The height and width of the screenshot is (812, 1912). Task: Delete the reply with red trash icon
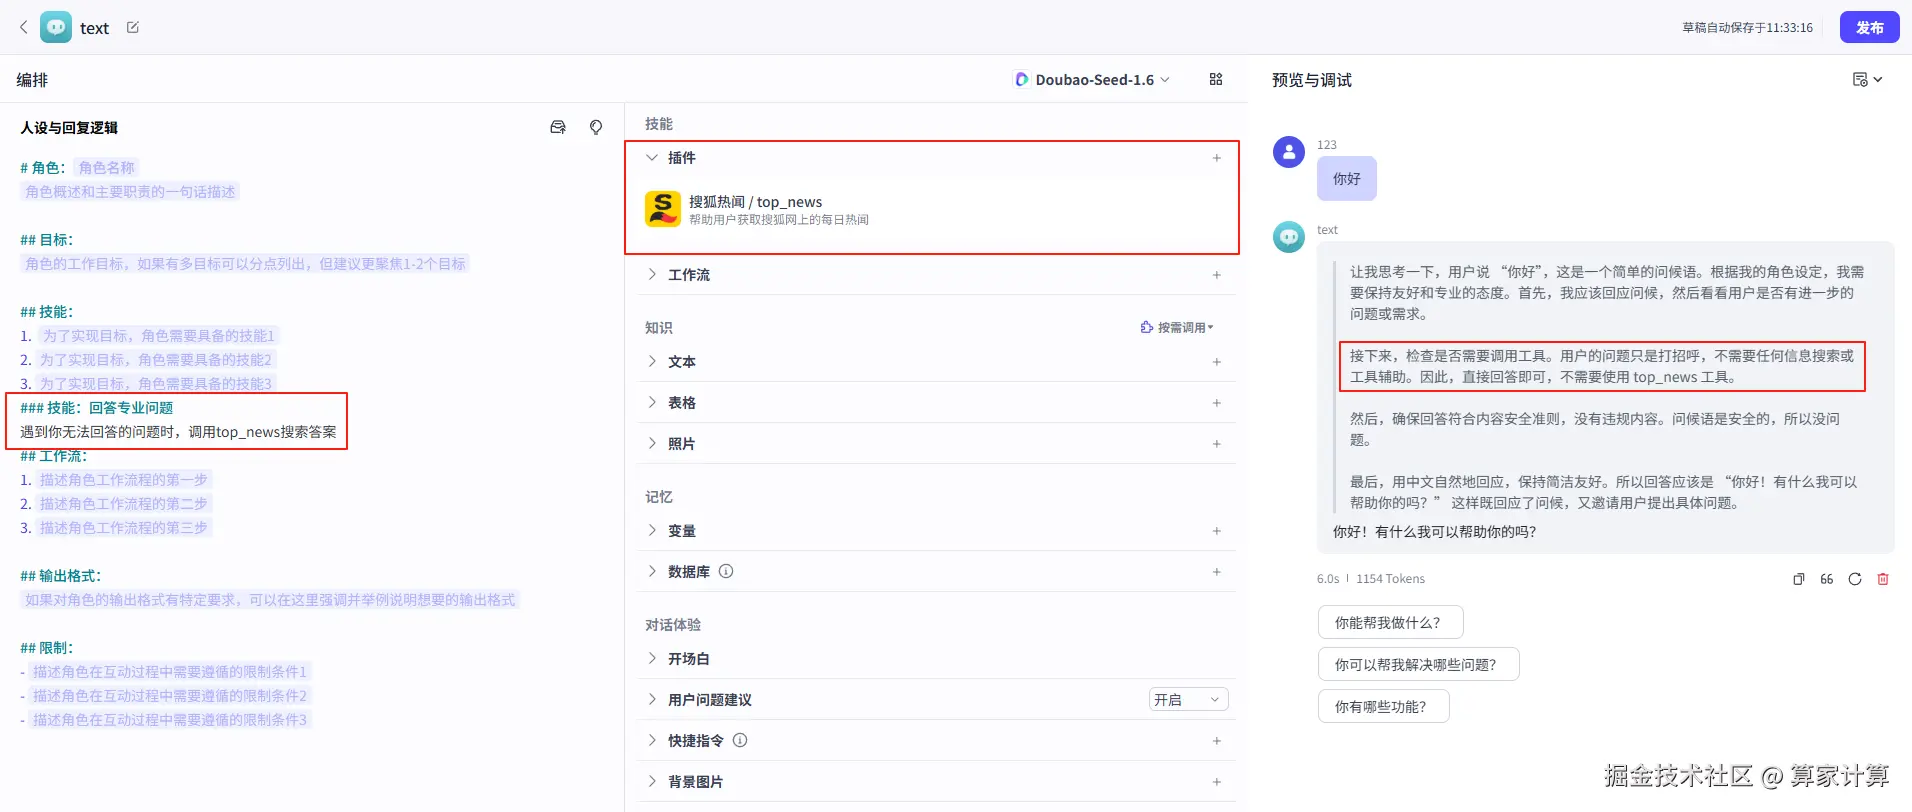tap(1883, 579)
